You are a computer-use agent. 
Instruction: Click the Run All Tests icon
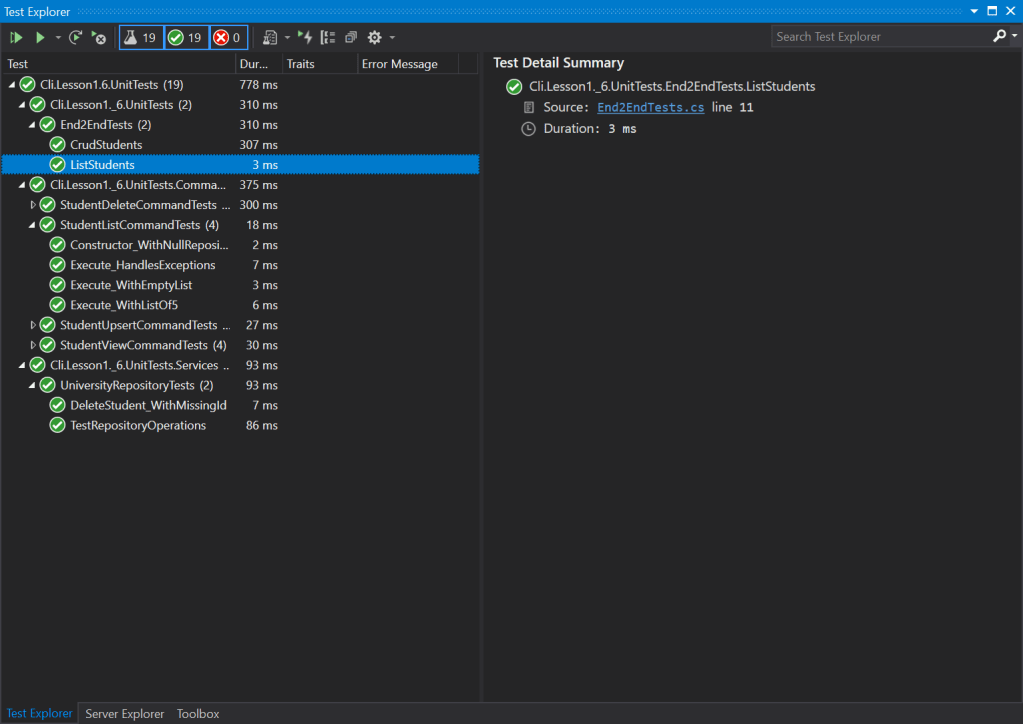pos(17,37)
